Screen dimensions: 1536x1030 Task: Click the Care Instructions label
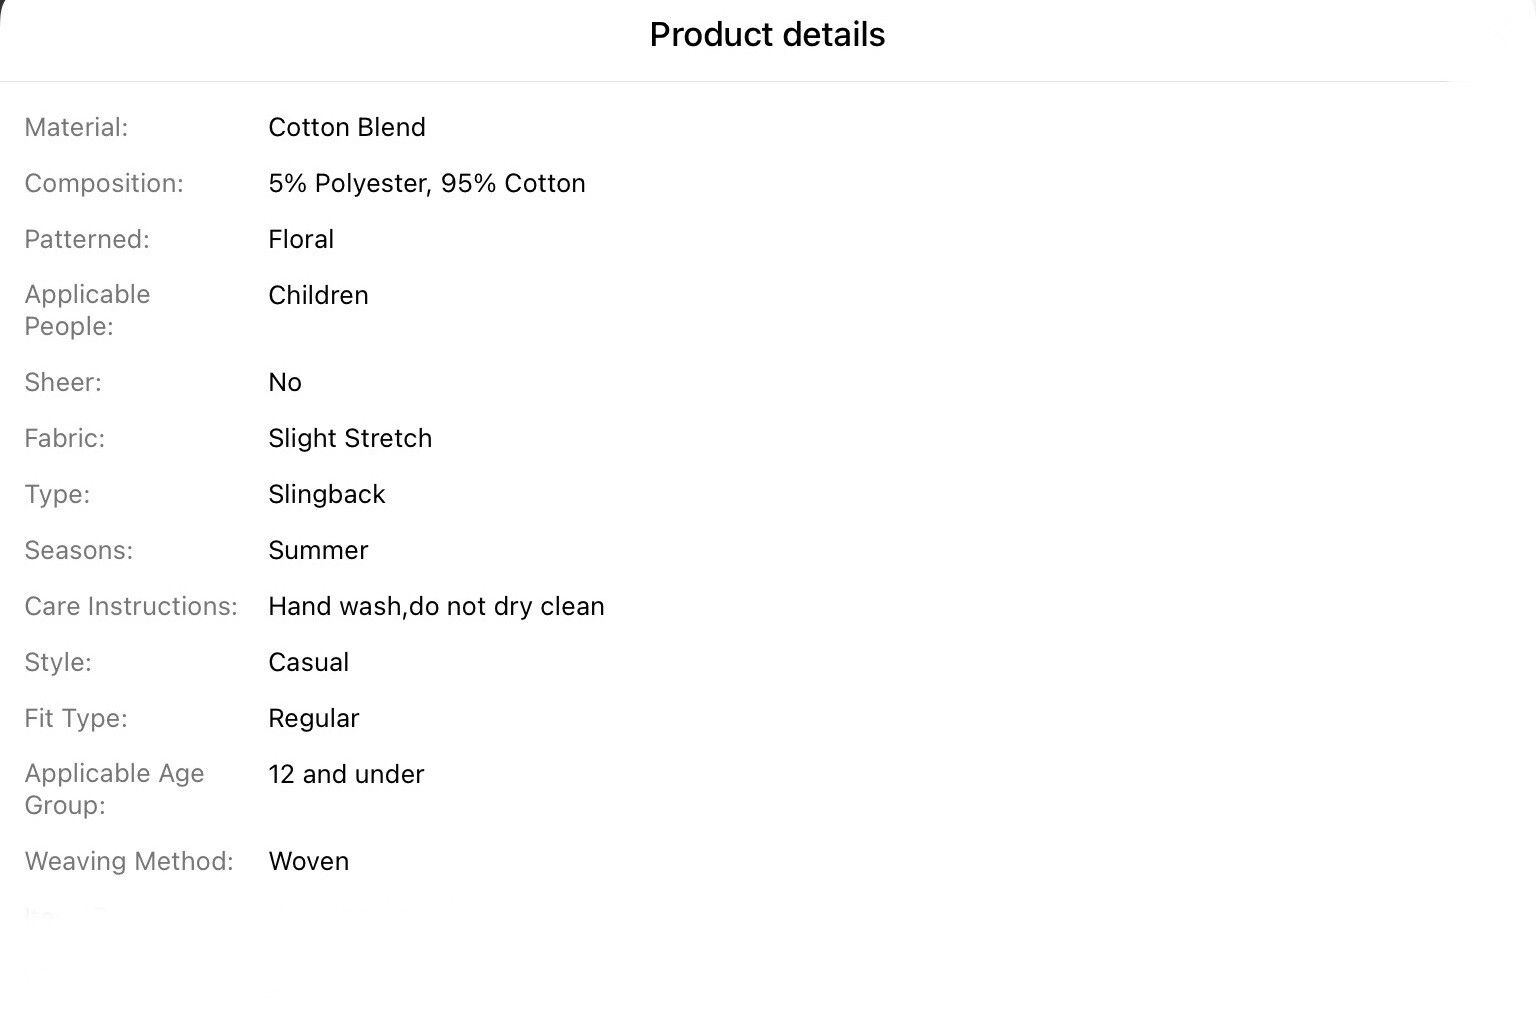tap(131, 606)
